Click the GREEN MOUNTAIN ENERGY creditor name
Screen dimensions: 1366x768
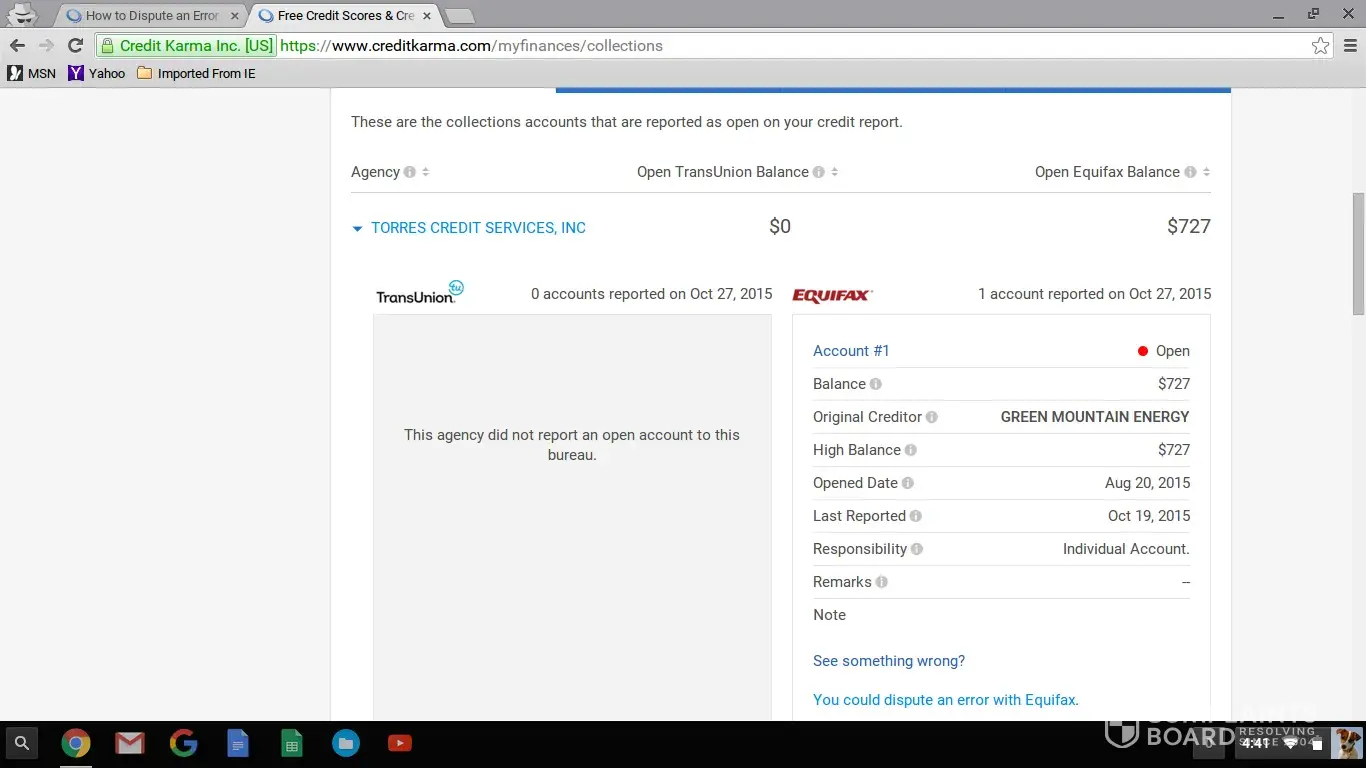pos(1095,417)
